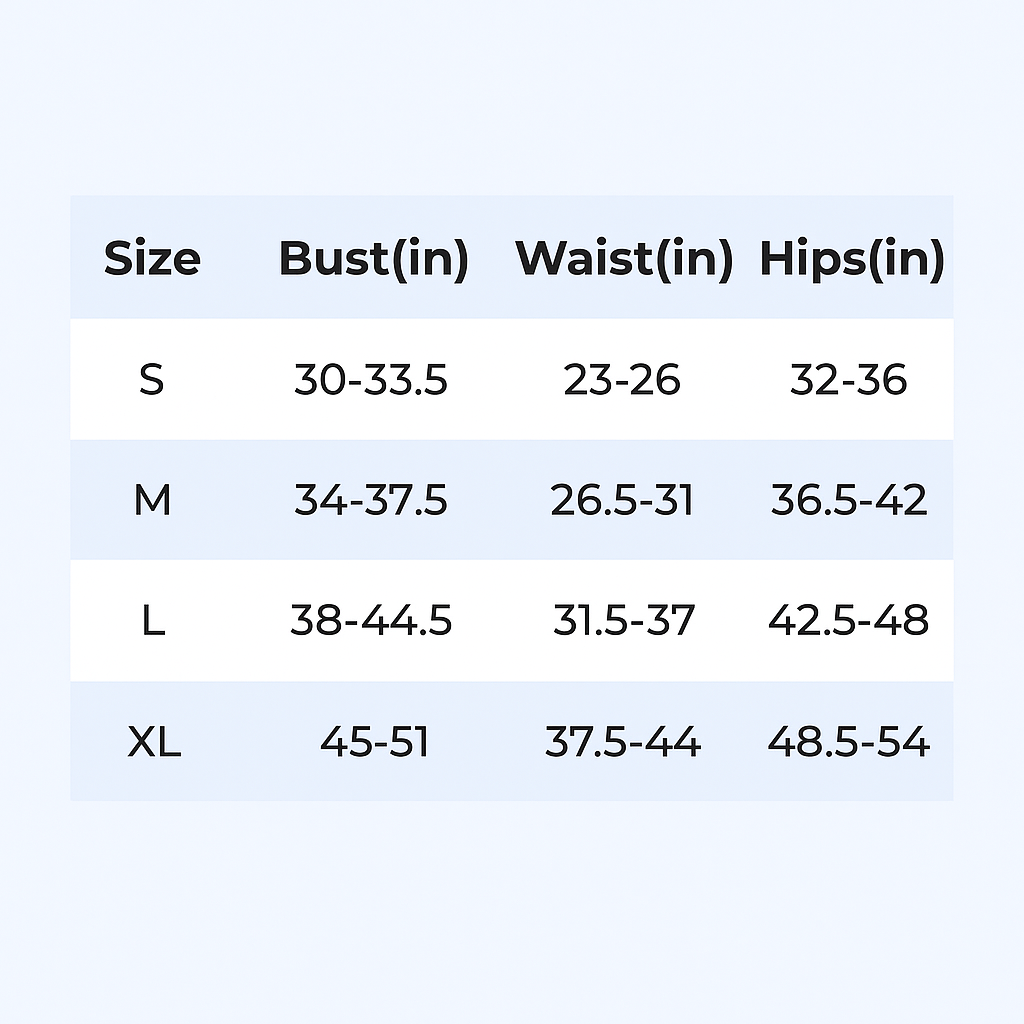Click the 30-33.5 bust measurement cell
The width and height of the screenshot is (1024, 1024).
pyautogui.click(x=371, y=380)
